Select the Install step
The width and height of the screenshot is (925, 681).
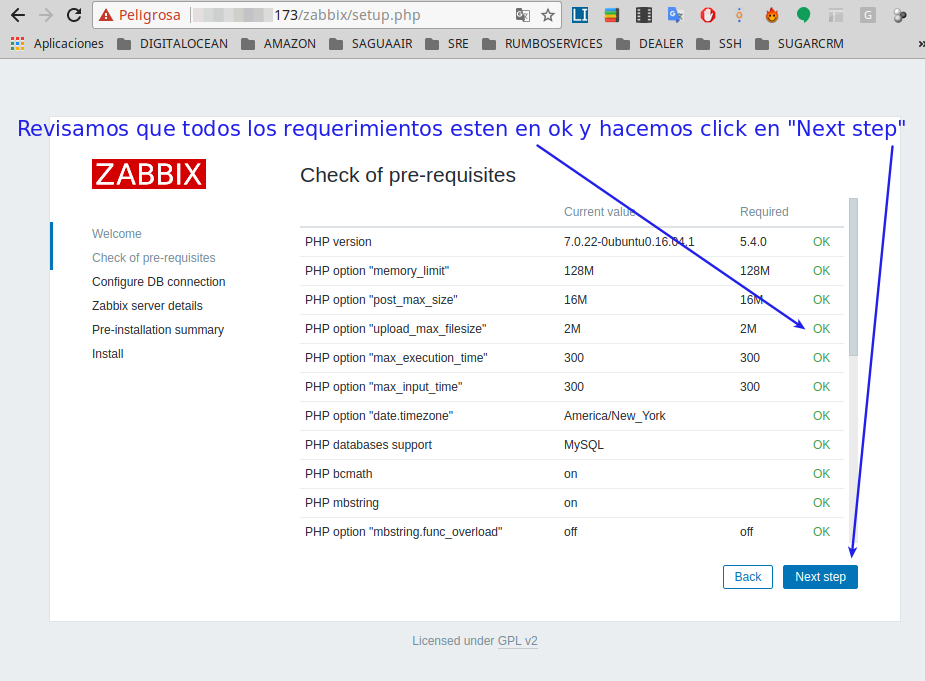coord(107,353)
